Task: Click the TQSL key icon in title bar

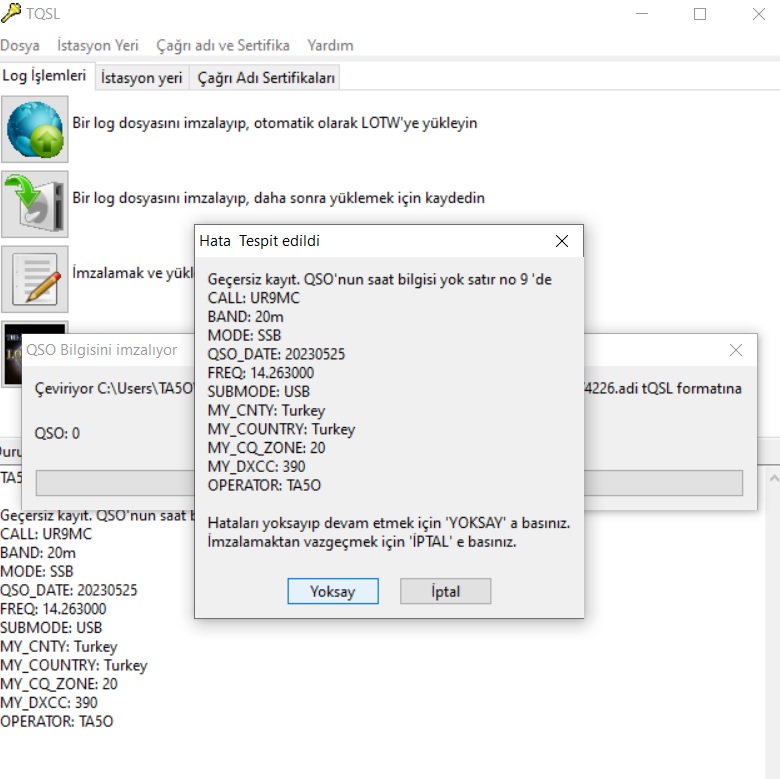Action: 11,13
